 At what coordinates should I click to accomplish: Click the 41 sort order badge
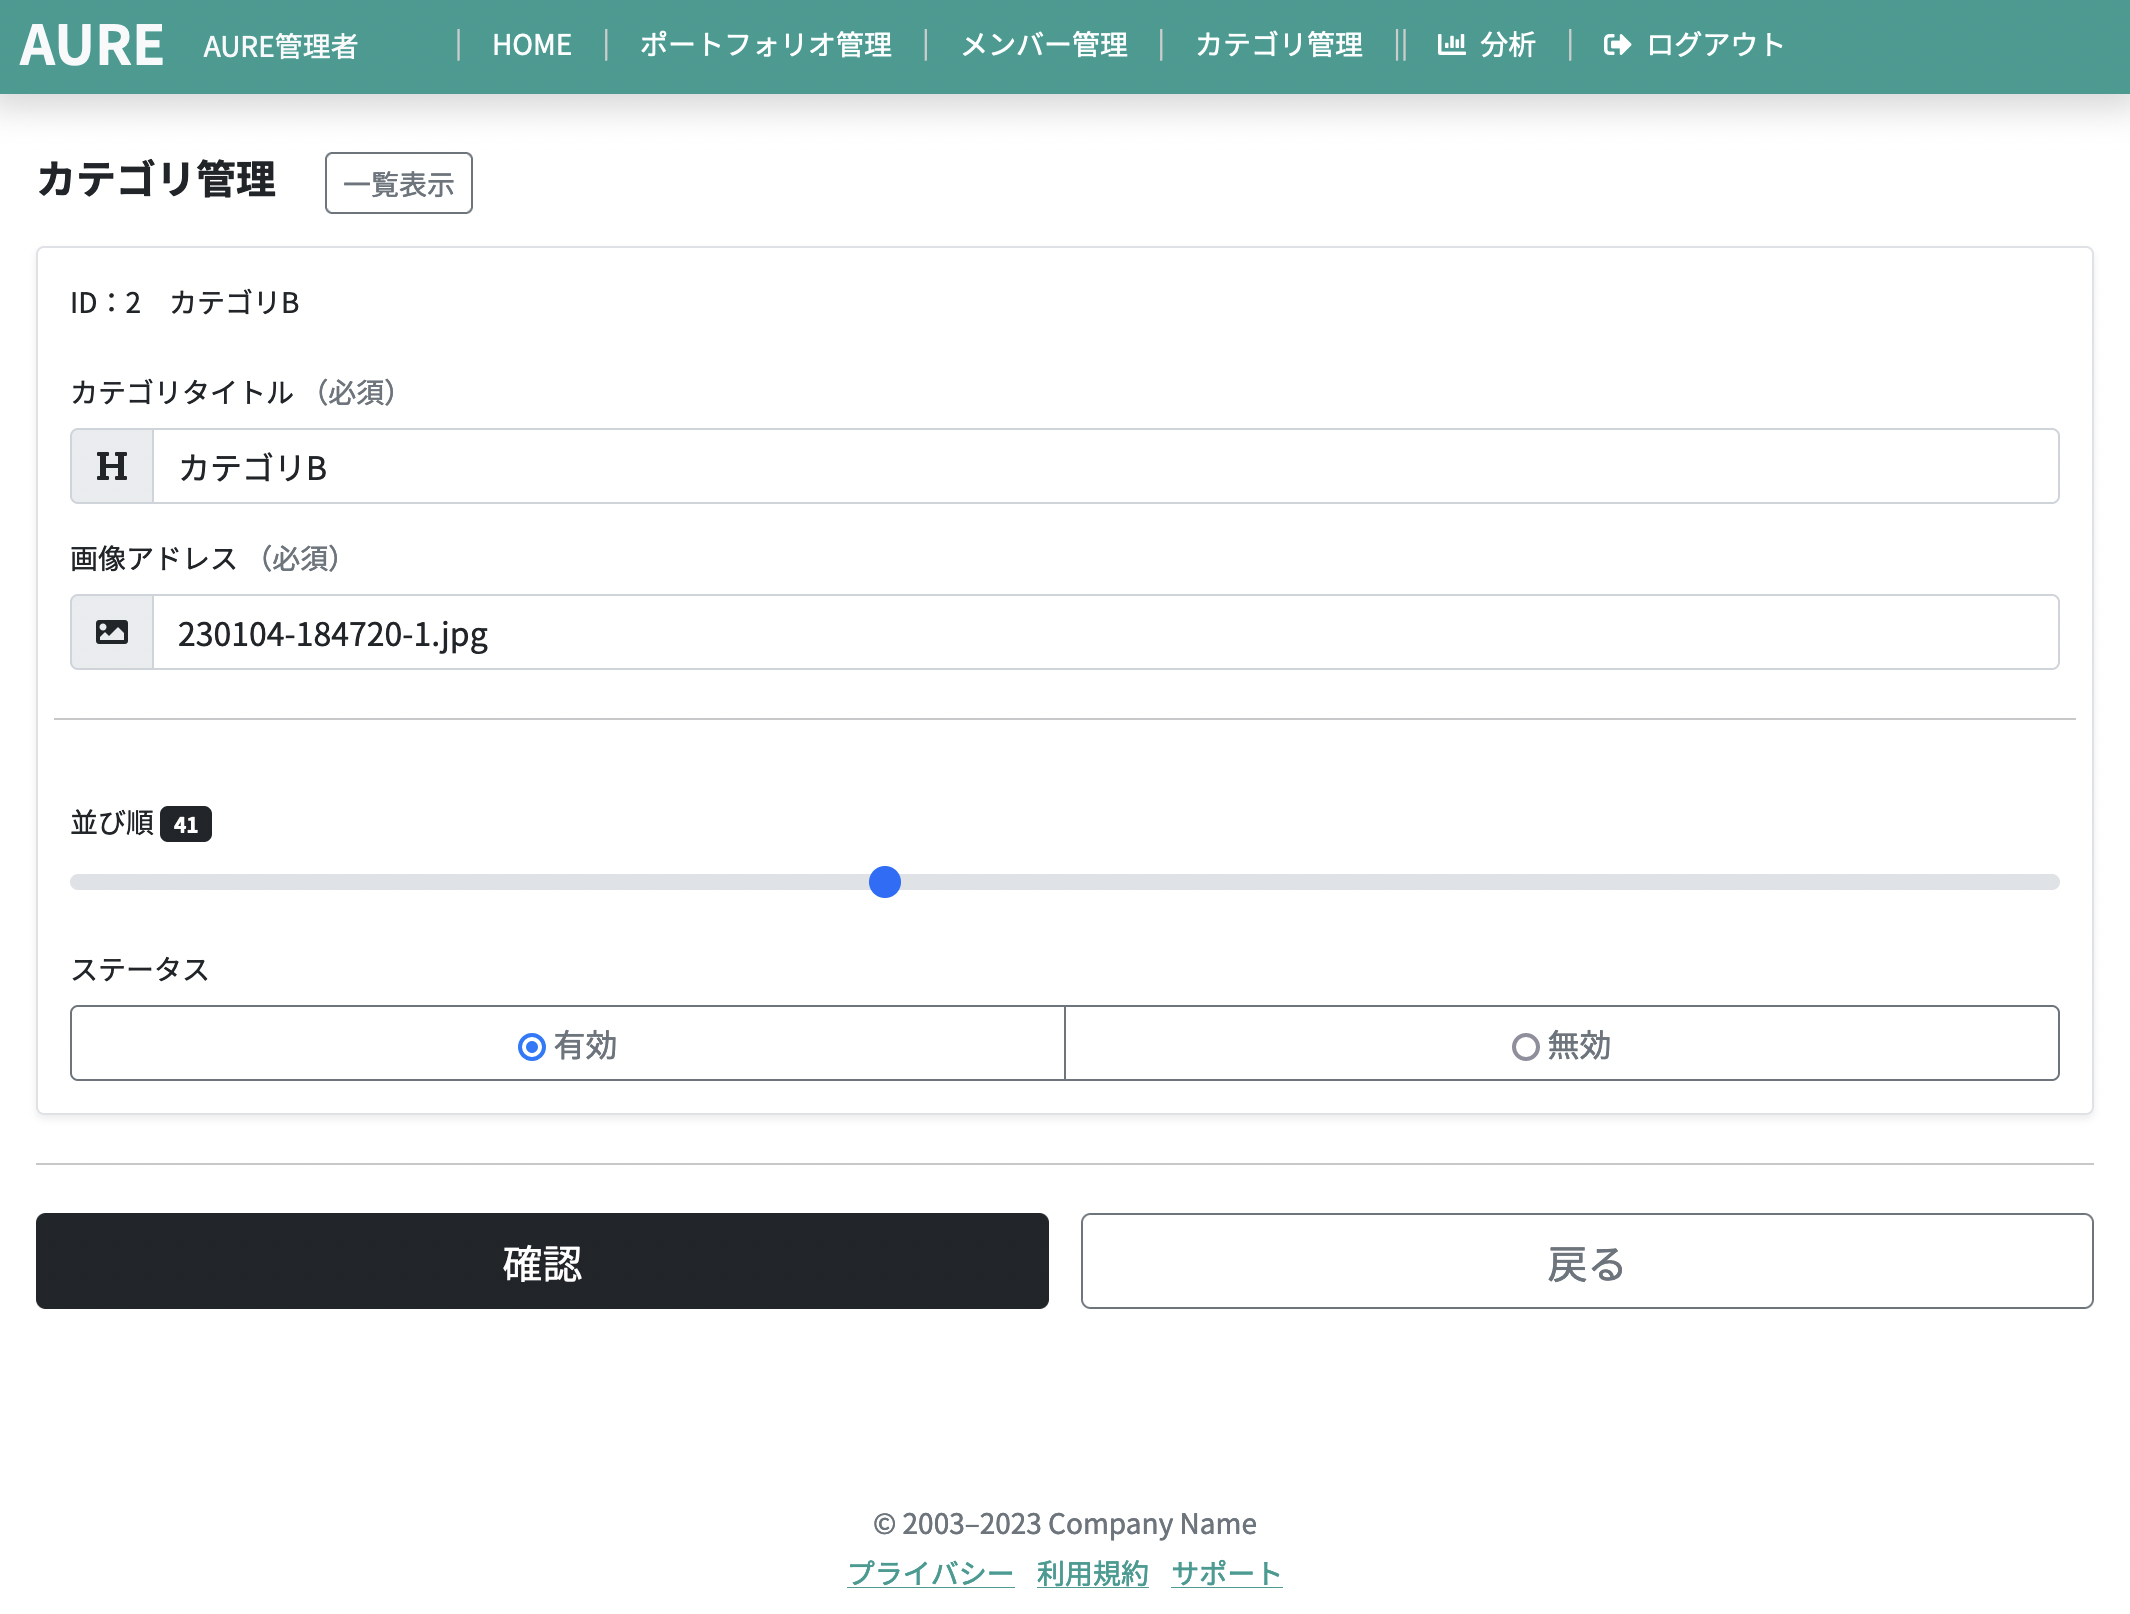point(186,825)
